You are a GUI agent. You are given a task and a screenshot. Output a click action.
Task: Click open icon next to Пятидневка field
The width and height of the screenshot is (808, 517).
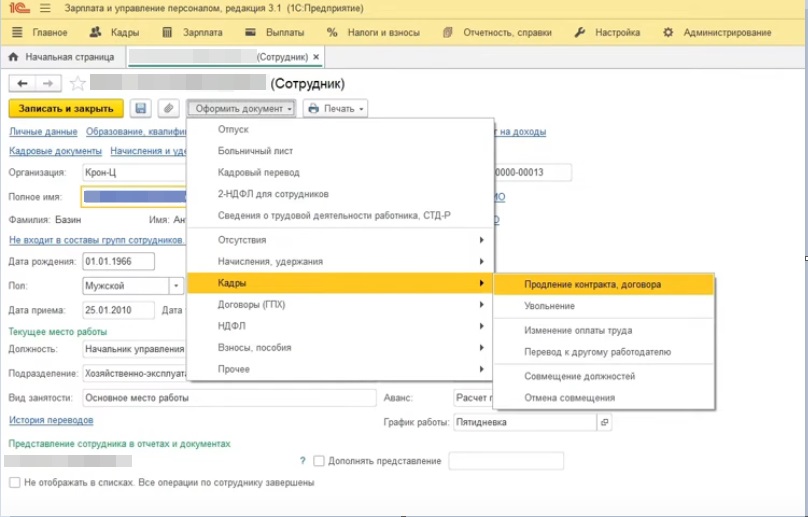click(x=604, y=423)
